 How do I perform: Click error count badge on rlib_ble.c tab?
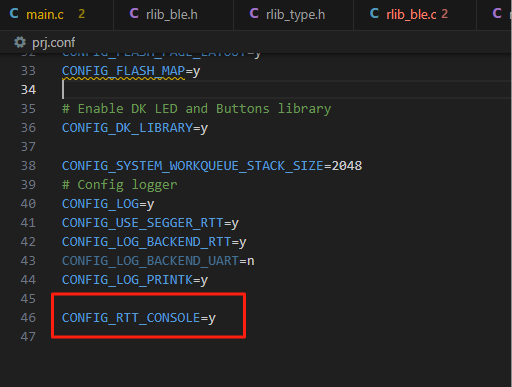445,14
